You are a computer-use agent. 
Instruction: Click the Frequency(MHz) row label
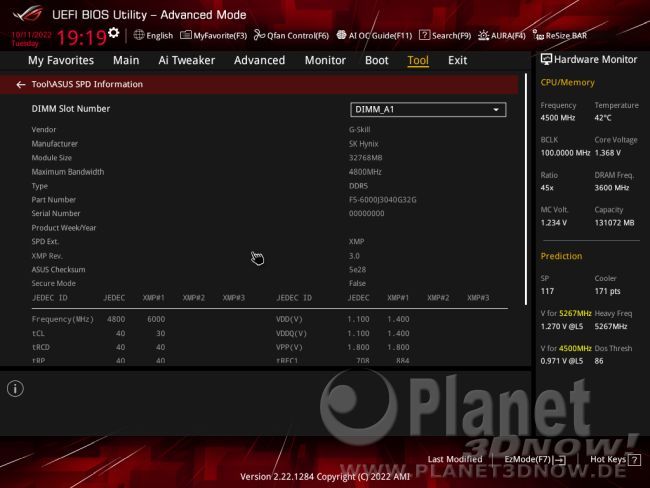click(x=63, y=319)
